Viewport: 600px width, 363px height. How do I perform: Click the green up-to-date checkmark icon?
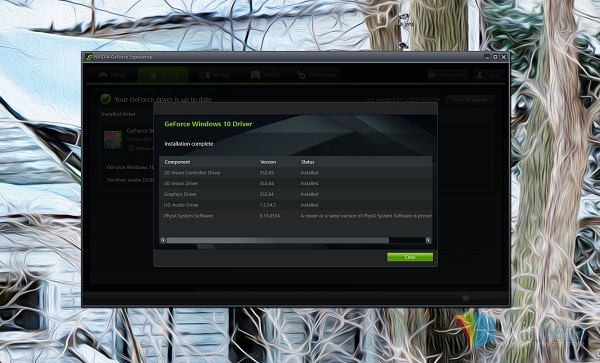tap(106, 99)
